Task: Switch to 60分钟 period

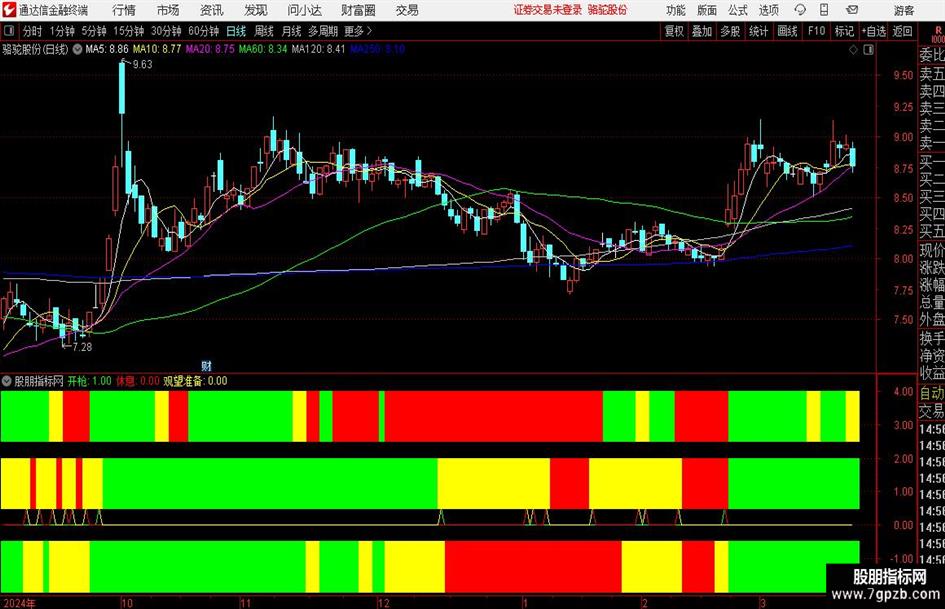Action: coord(204,31)
